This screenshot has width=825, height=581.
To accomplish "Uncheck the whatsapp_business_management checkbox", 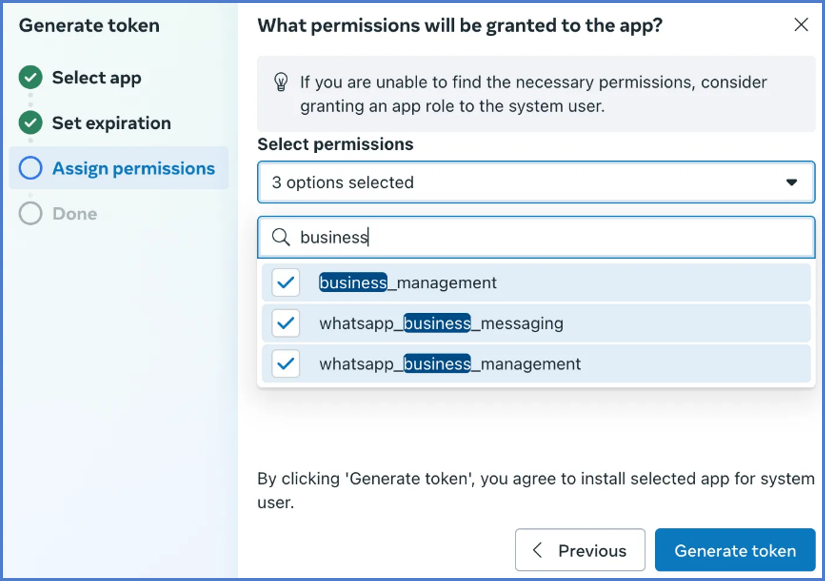I will [x=286, y=363].
